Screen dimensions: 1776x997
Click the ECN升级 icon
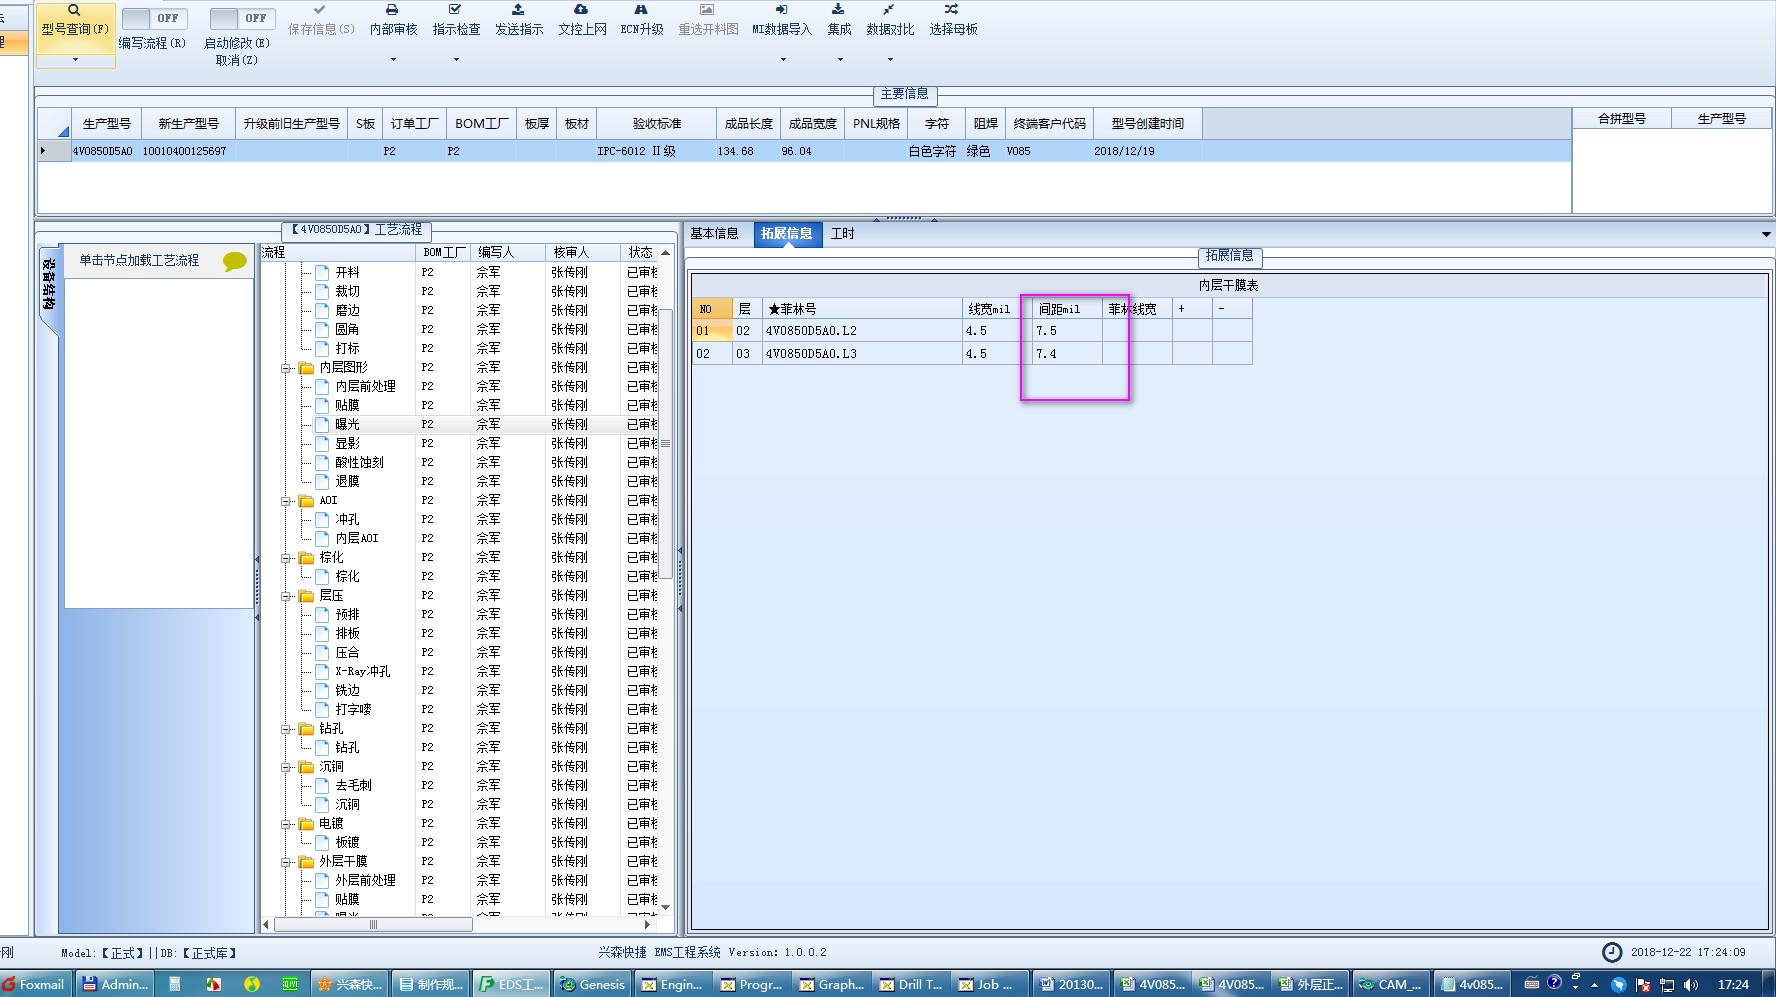point(641,9)
